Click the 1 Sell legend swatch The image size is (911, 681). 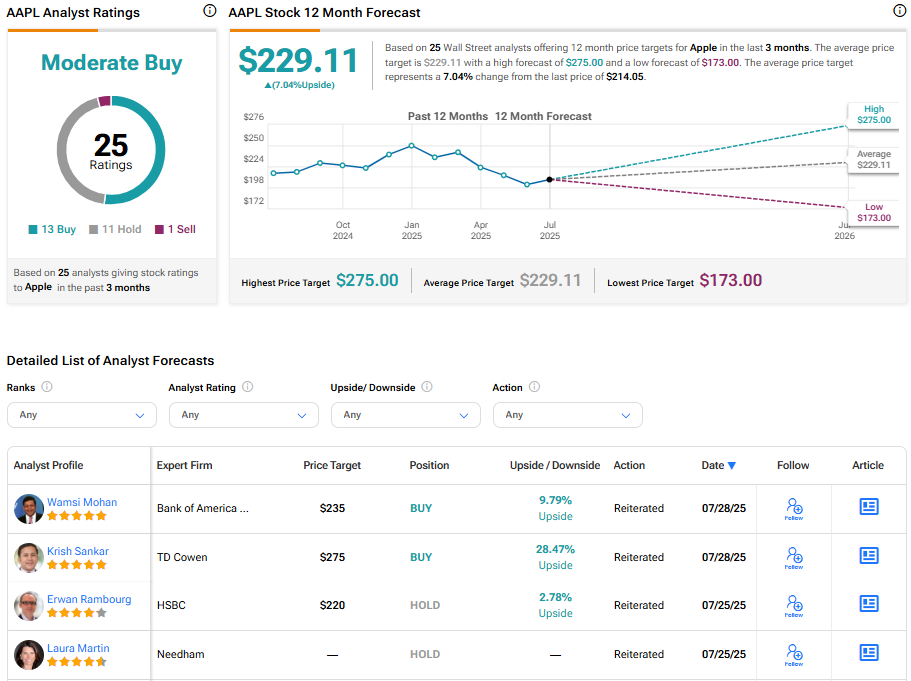[x=158, y=229]
